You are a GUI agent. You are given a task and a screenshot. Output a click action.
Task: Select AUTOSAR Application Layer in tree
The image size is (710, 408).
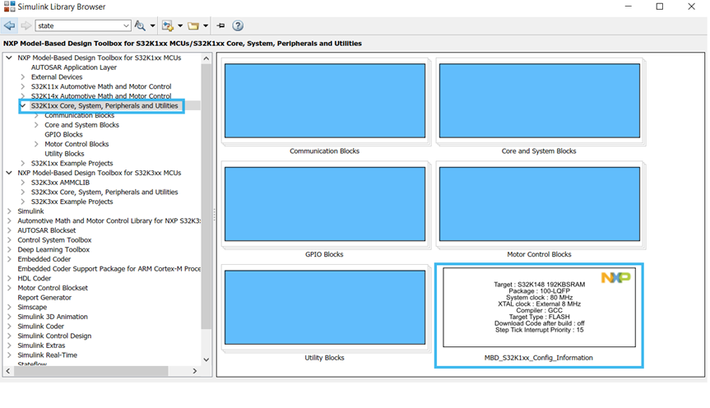pyautogui.click(x=74, y=67)
